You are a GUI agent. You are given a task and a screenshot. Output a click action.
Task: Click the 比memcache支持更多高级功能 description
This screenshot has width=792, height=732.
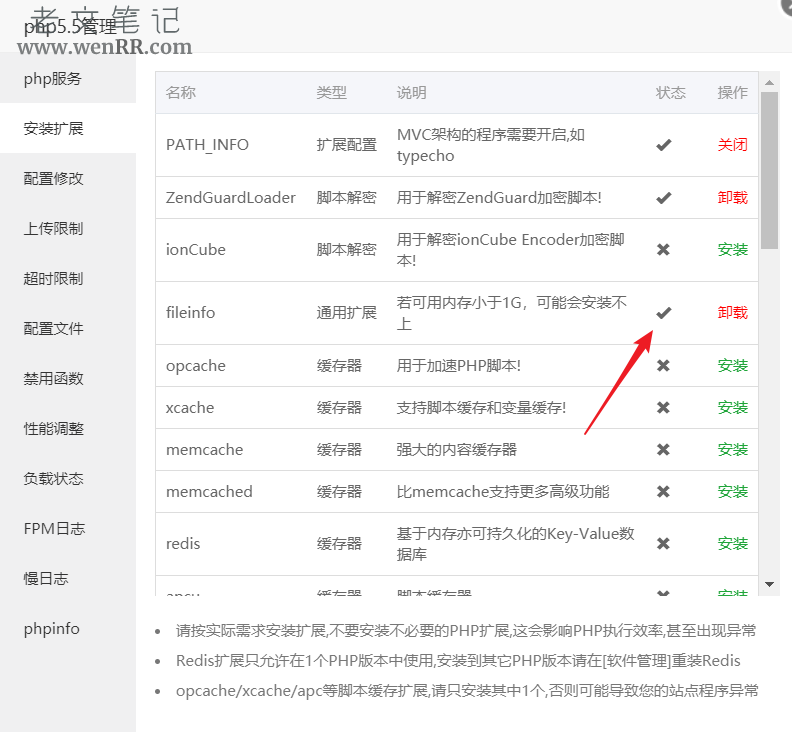pos(503,491)
